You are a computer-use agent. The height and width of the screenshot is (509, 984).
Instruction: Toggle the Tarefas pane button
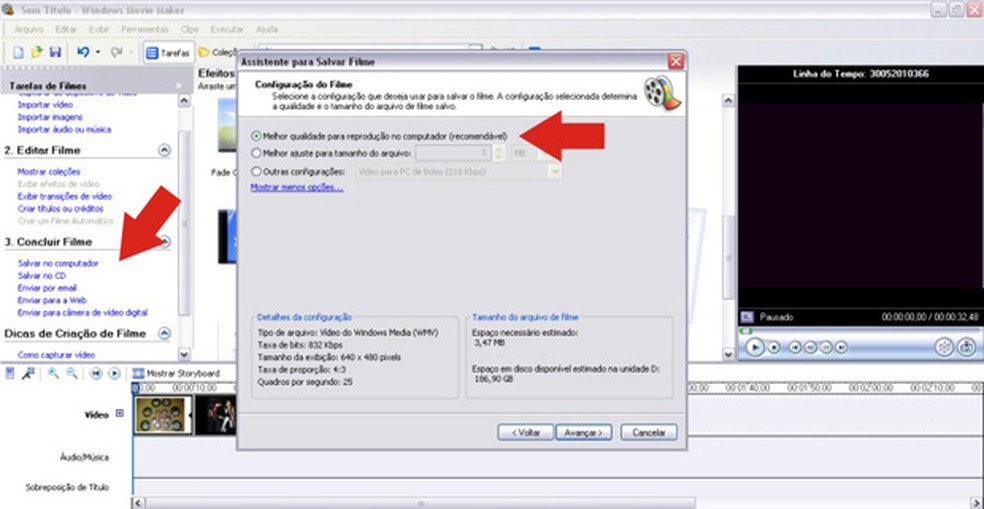[168, 53]
